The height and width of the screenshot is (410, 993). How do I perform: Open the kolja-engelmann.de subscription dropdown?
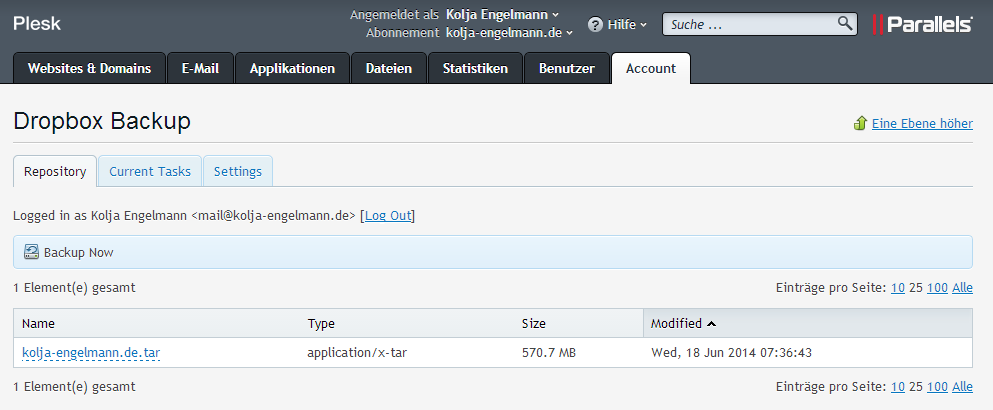pos(509,32)
